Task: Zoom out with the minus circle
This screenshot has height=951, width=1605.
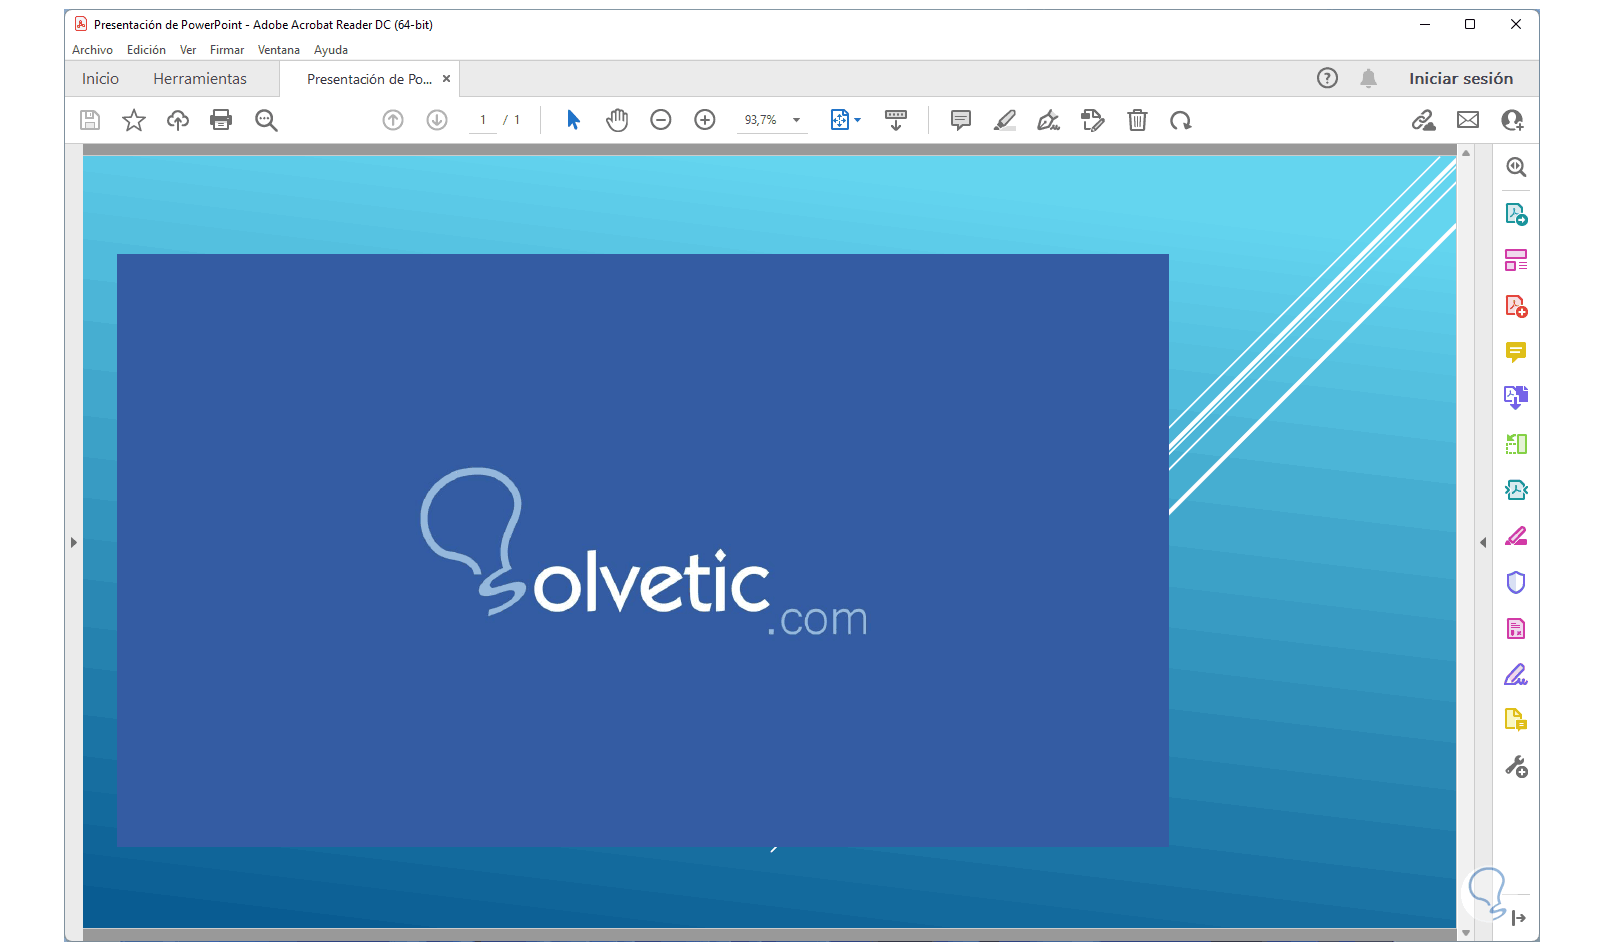Action: coord(661,120)
